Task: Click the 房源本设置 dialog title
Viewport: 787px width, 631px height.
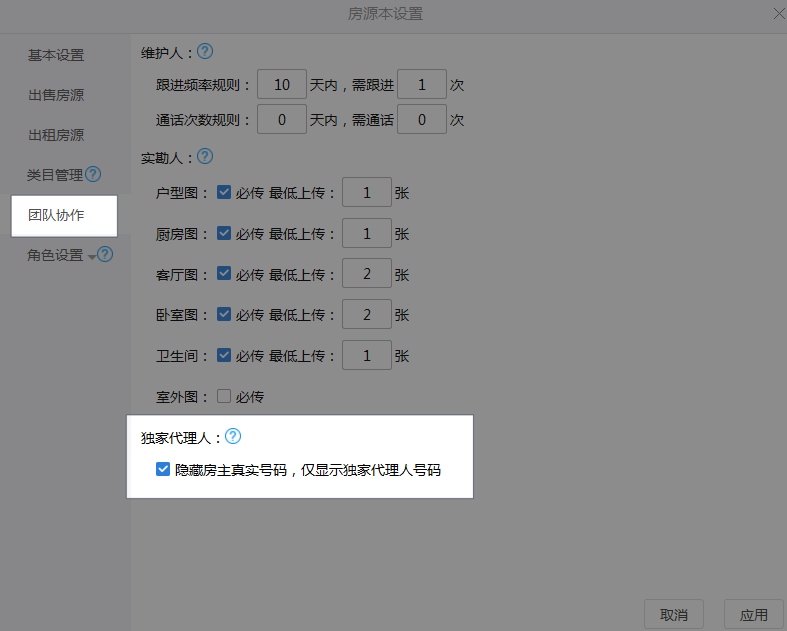Action: 385,14
